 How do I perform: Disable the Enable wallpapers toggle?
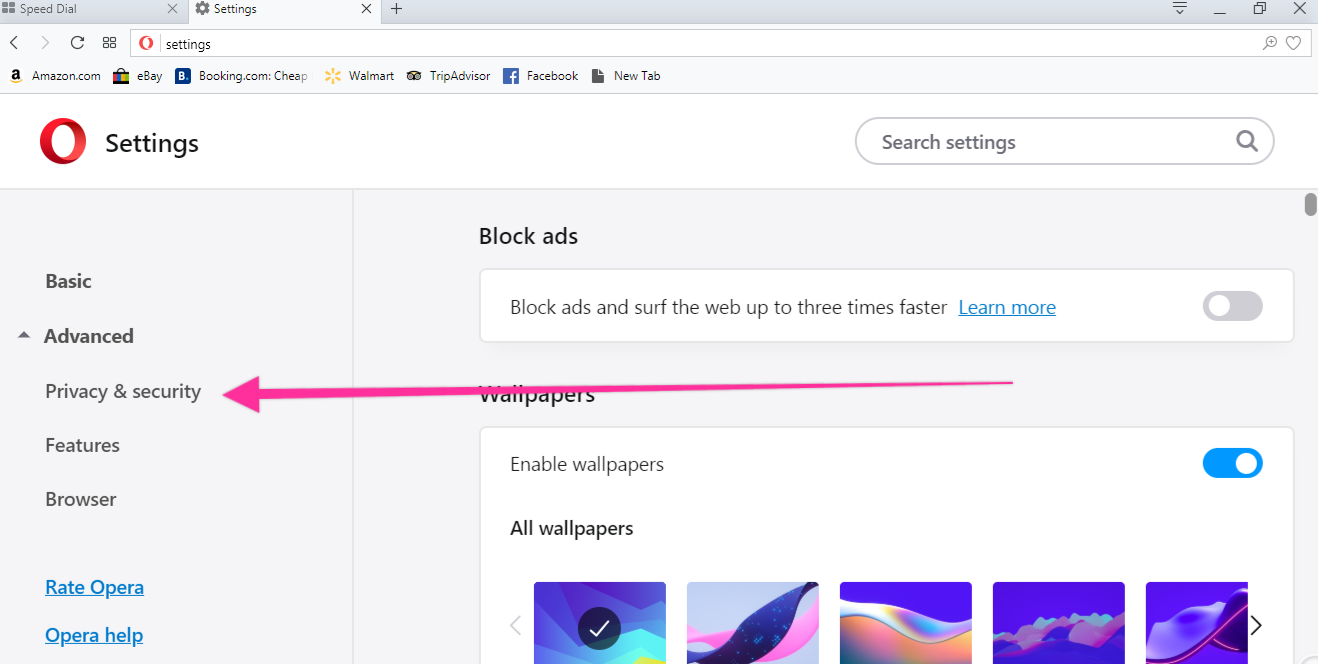click(1232, 463)
